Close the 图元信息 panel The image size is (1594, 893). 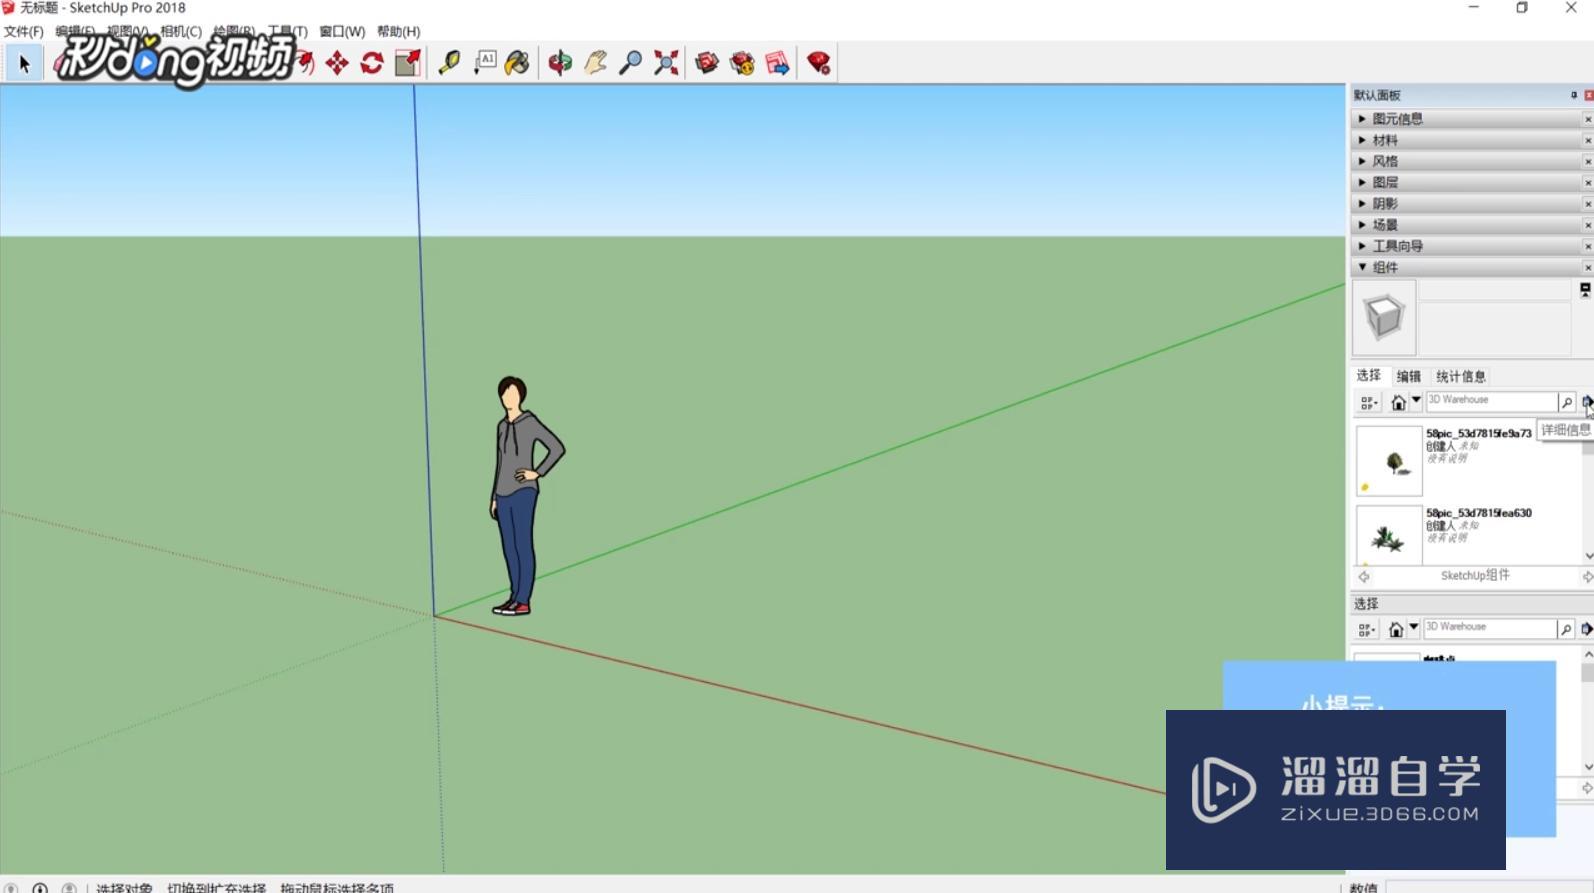point(1588,119)
